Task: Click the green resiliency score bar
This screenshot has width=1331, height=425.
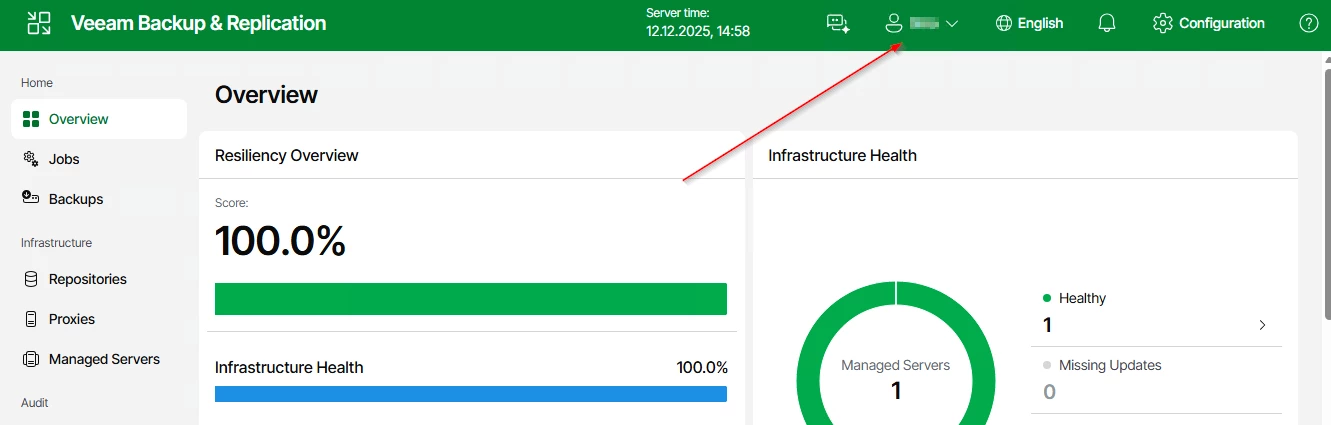Action: point(471,299)
